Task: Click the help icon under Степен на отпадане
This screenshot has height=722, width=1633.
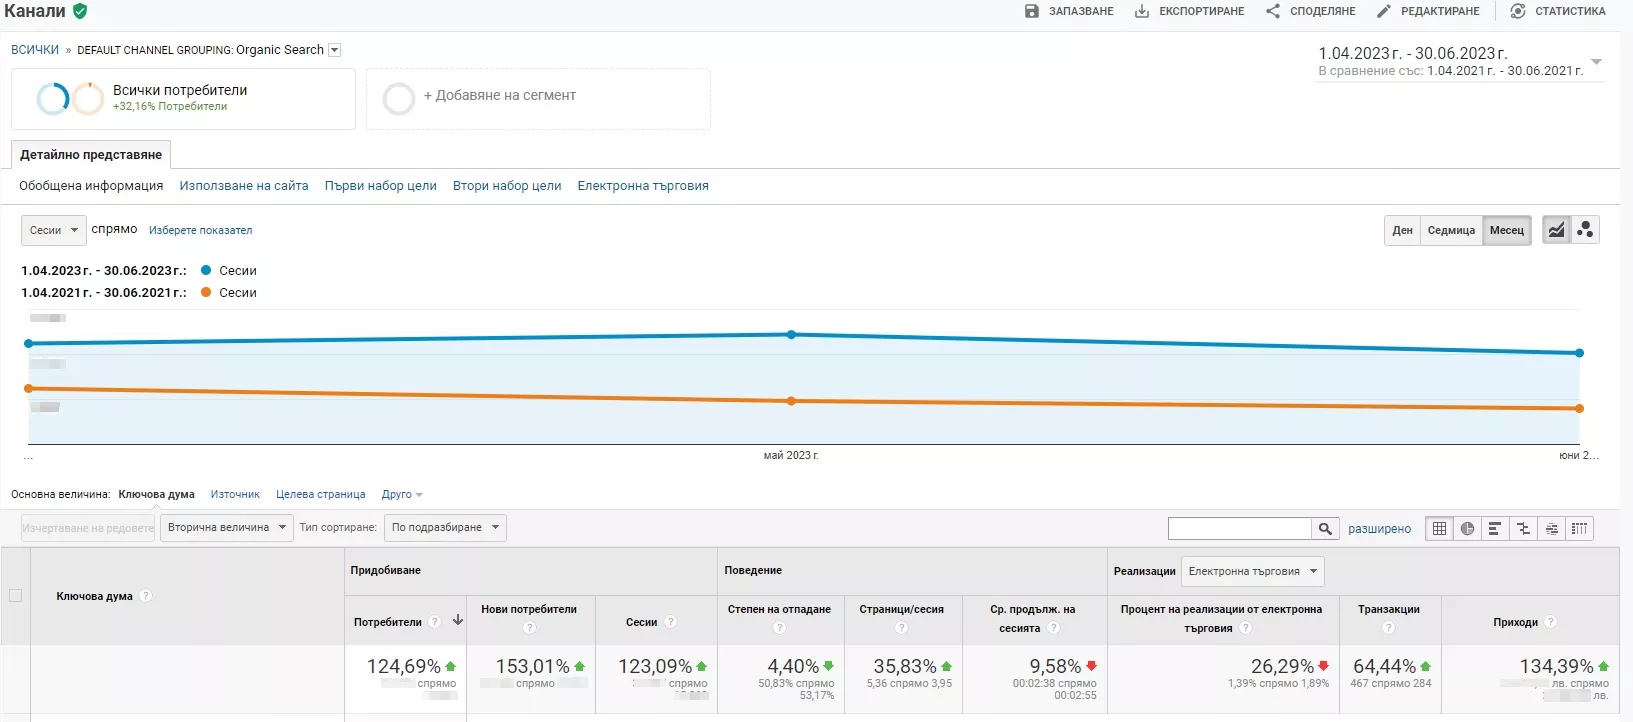Action: (x=779, y=628)
